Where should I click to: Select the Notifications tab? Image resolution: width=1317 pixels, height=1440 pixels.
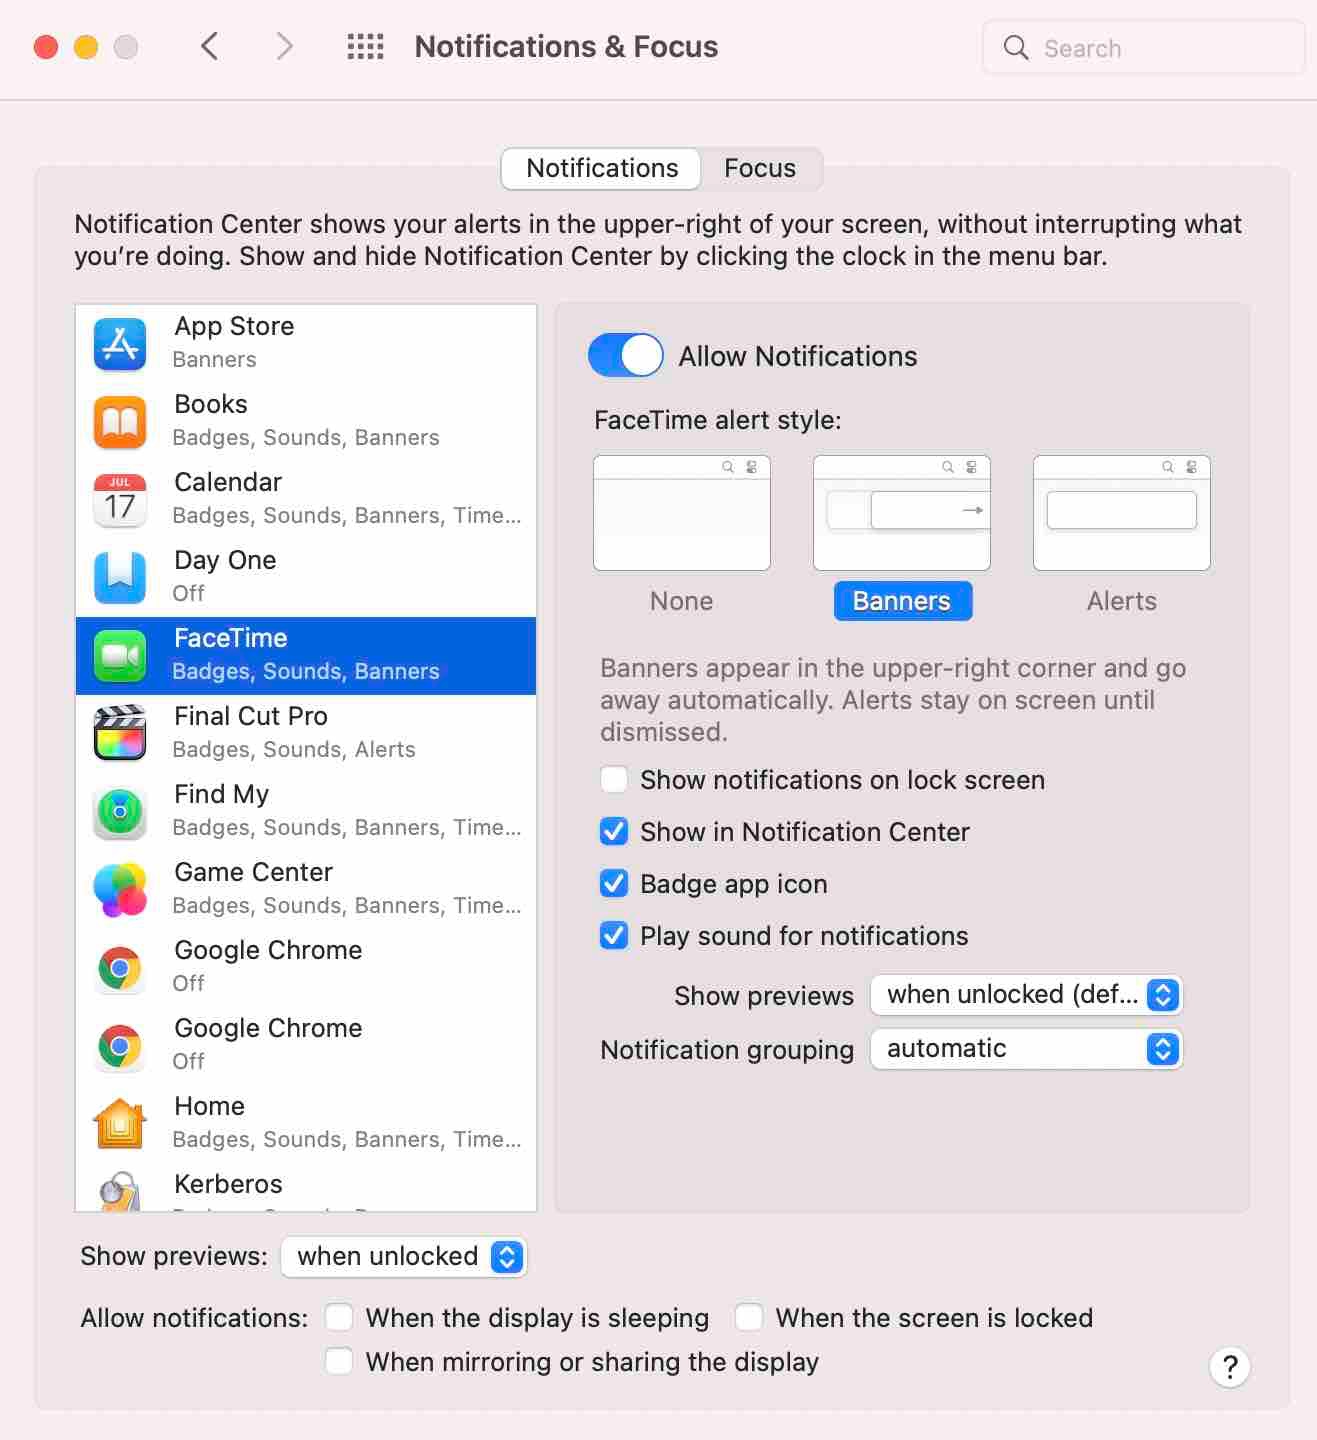(599, 168)
